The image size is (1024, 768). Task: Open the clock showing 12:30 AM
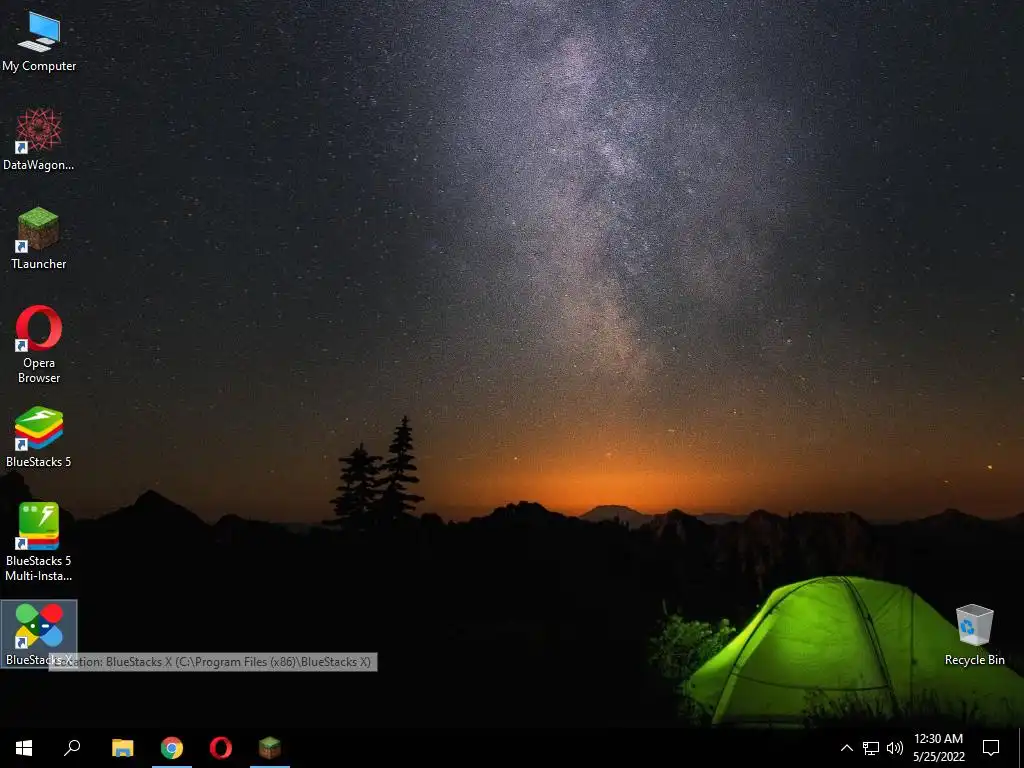pyautogui.click(x=938, y=748)
